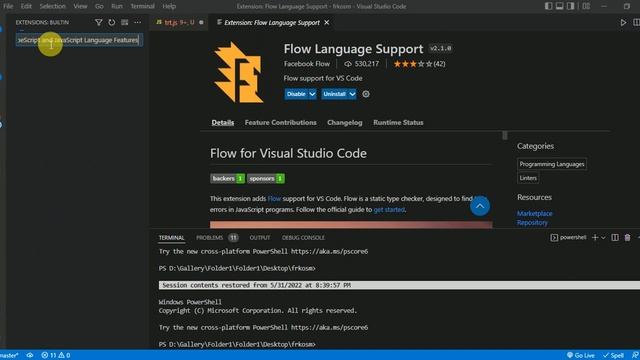Click the Uninstall extension button
This screenshot has height=360, width=640.
334,94
